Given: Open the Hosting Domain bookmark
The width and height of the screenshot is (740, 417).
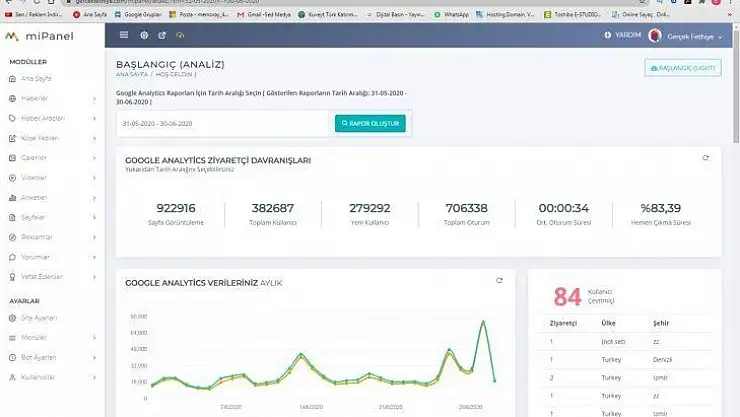Looking at the screenshot, I should pyautogui.click(x=505, y=15).
